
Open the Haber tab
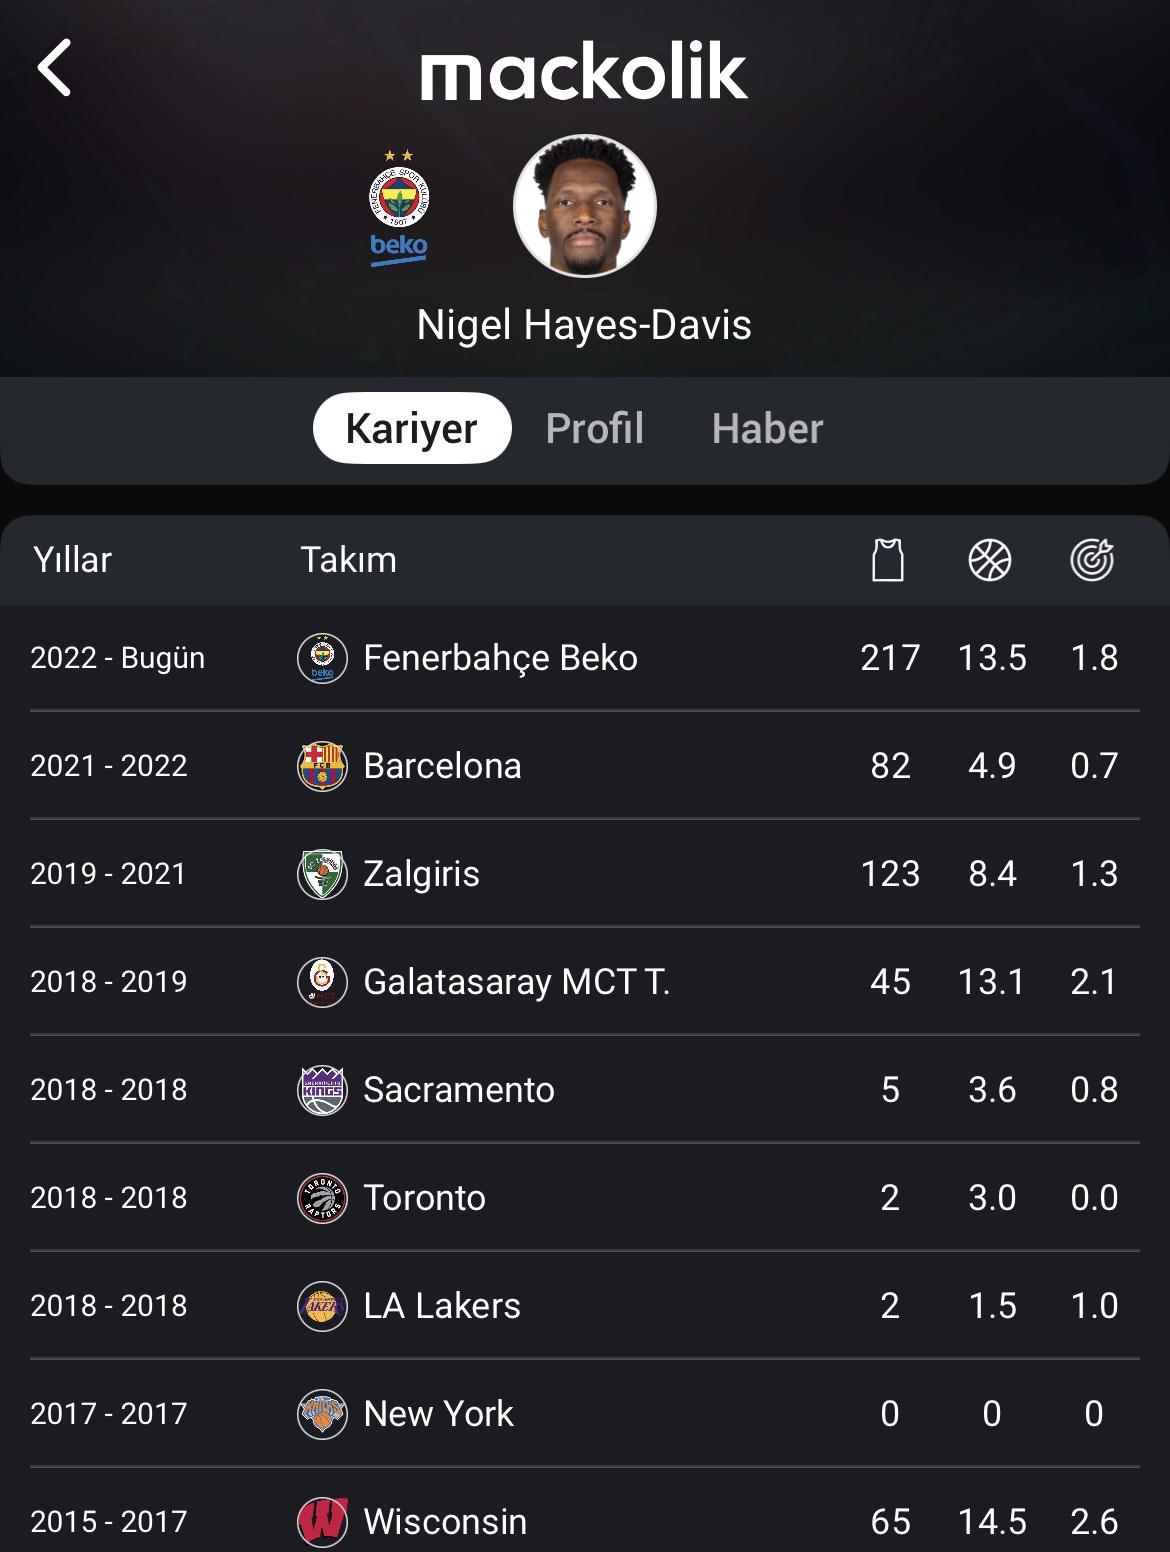tap(767, 428)
